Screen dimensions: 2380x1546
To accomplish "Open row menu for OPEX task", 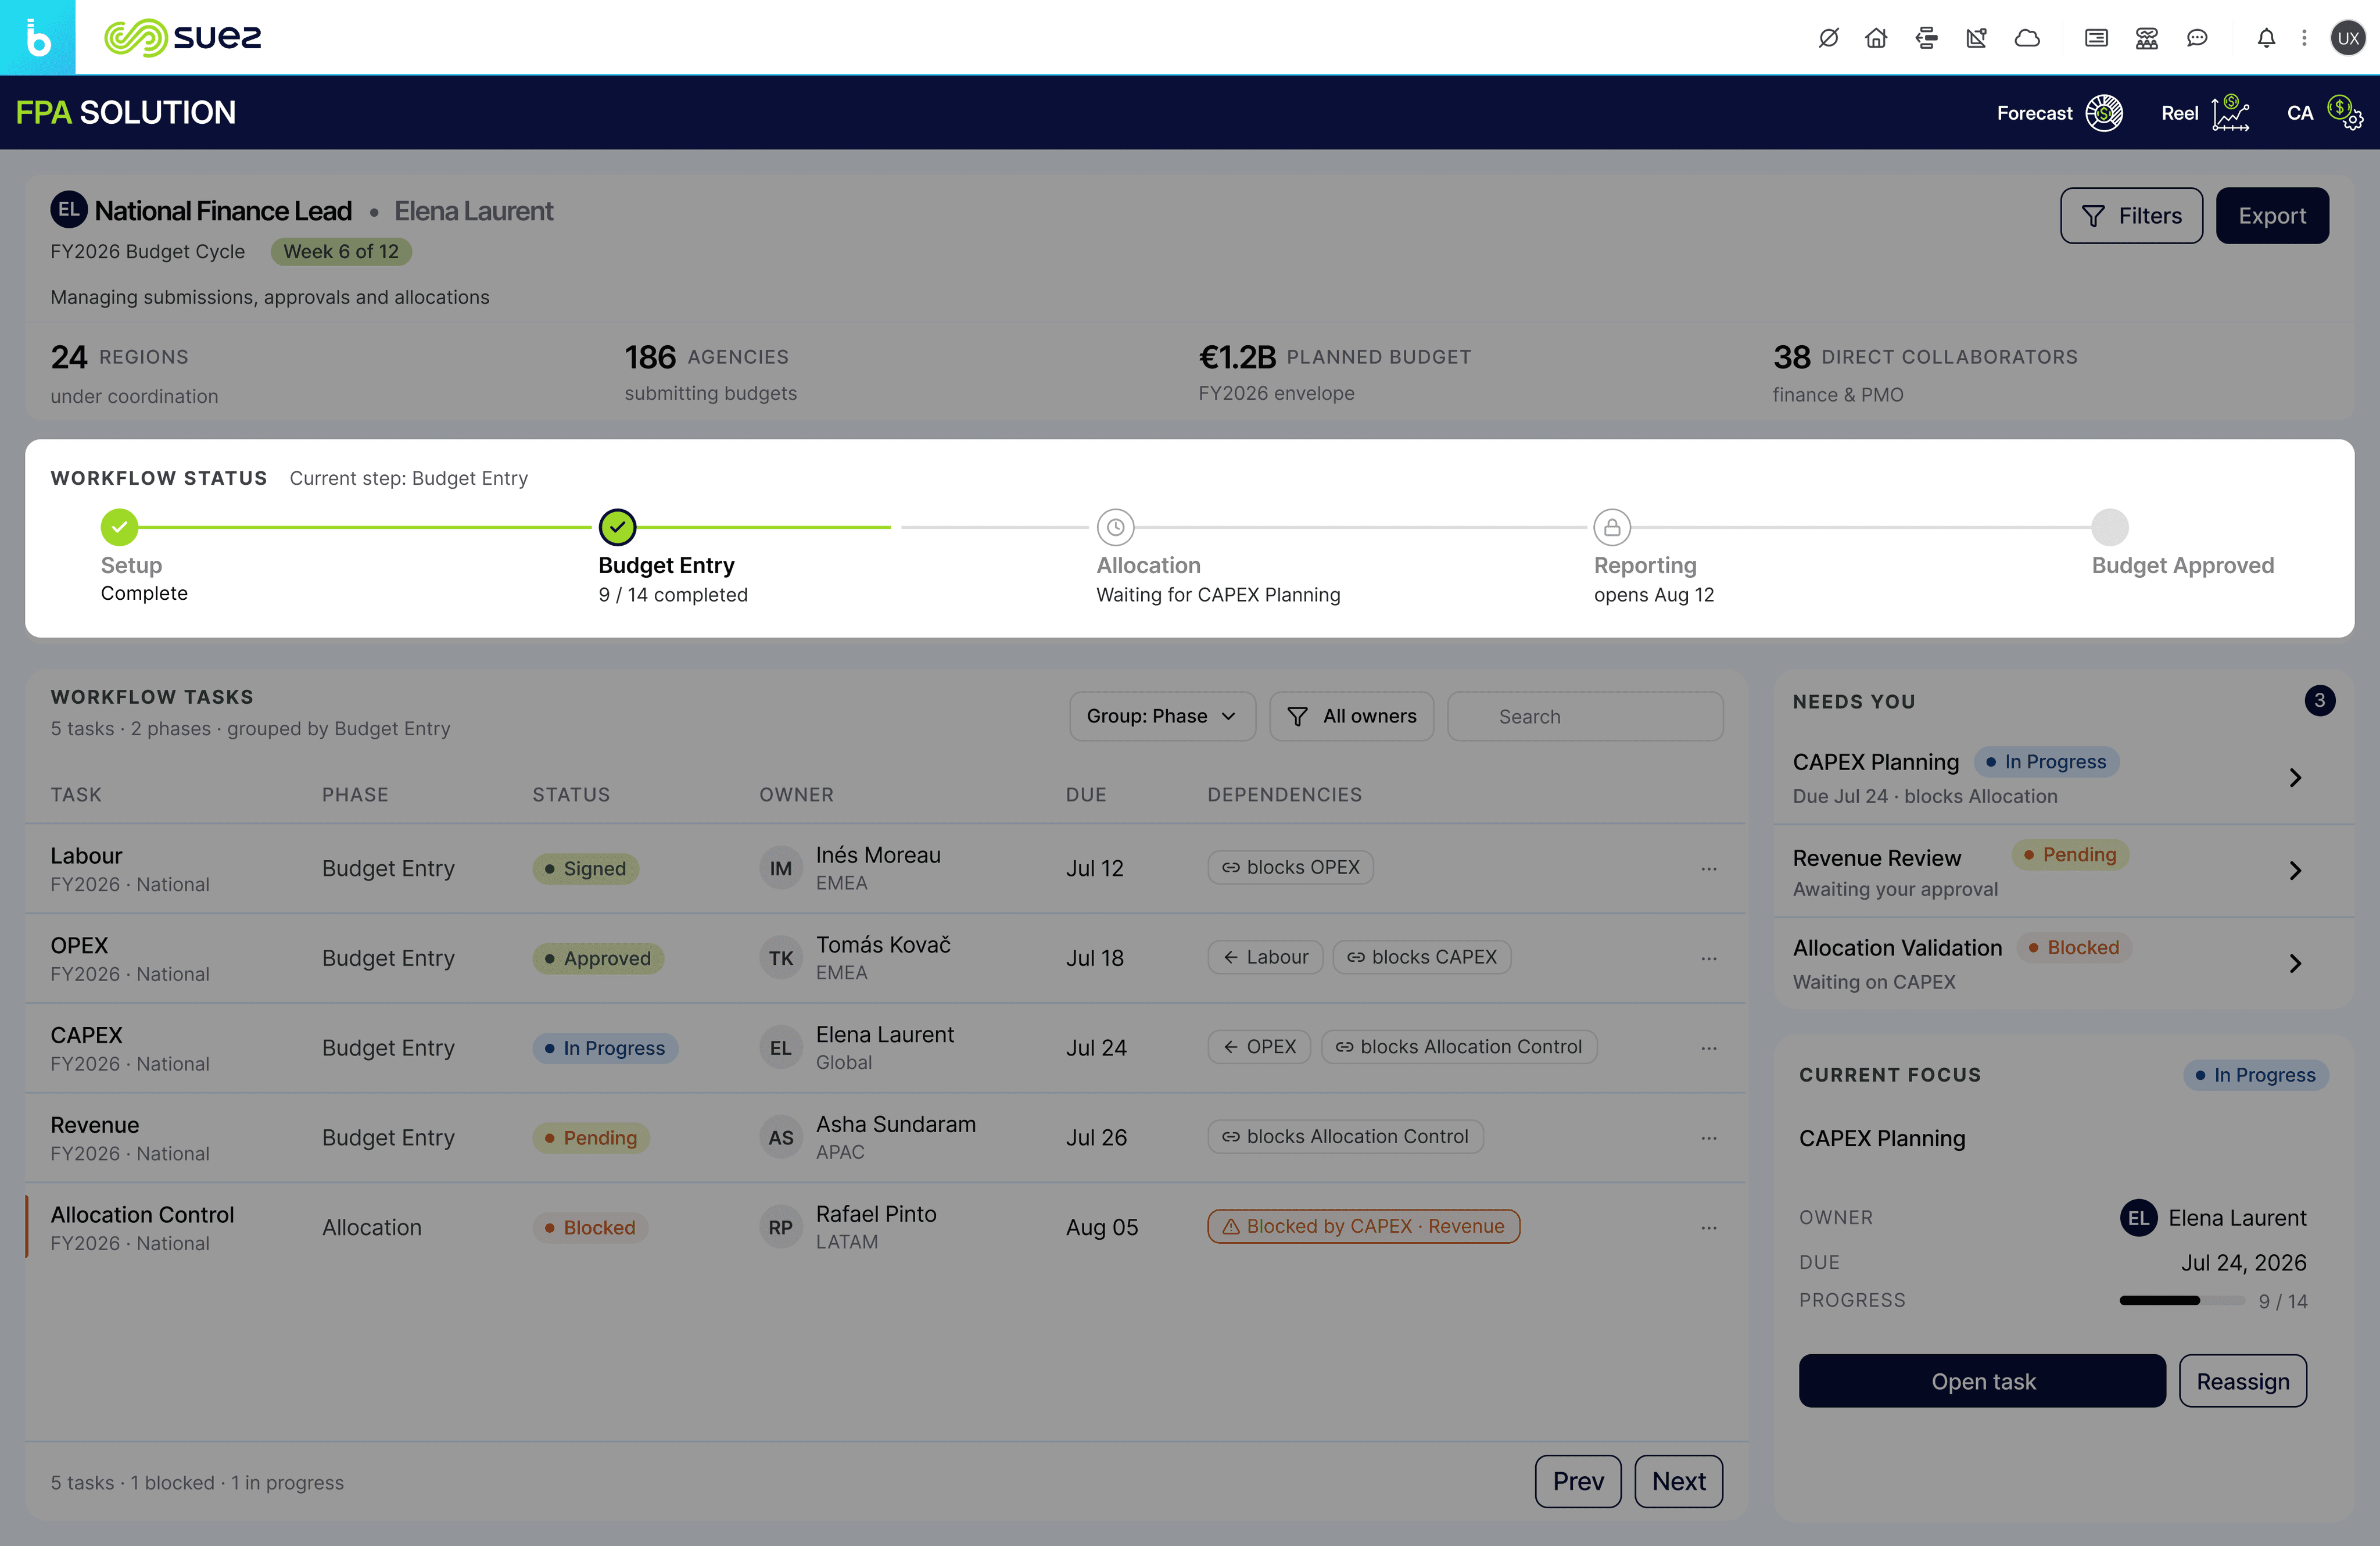I will click(1709, 958).
